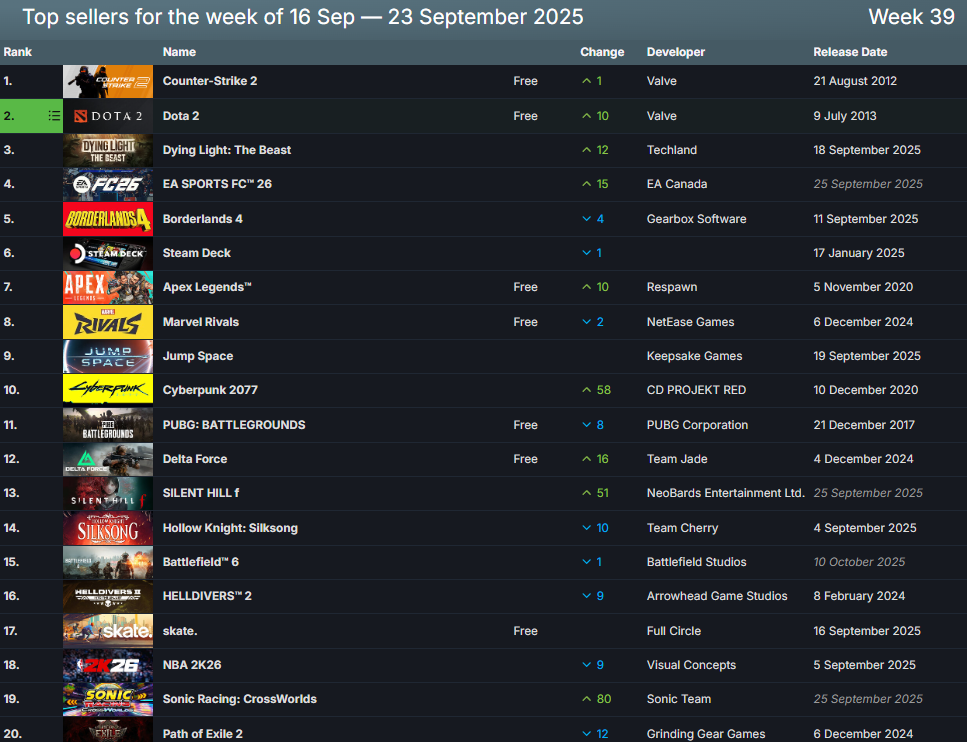Sort by the Release Date column header

pyautogui.click(x=849, y=52)
